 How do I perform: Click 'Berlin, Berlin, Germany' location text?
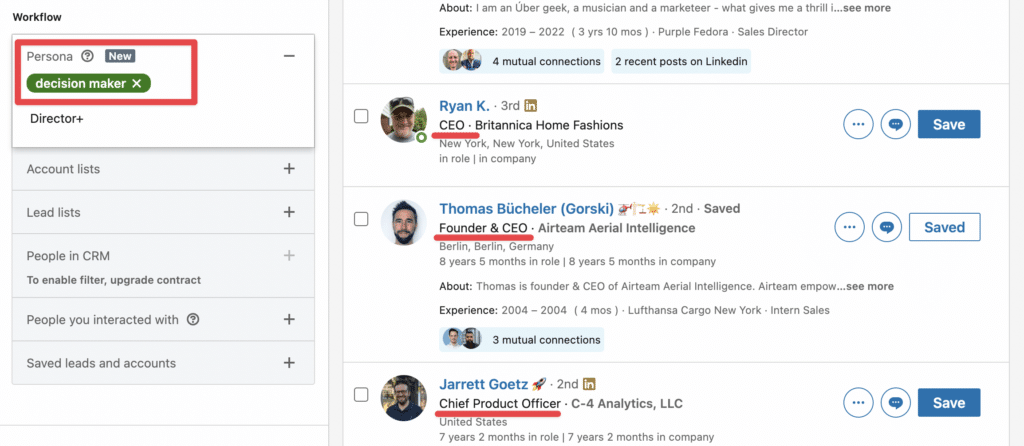coord(496,247)
